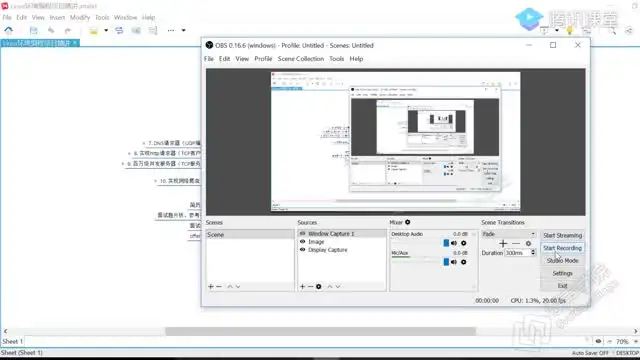Open the OBS Tools menu

click(337, 59)
